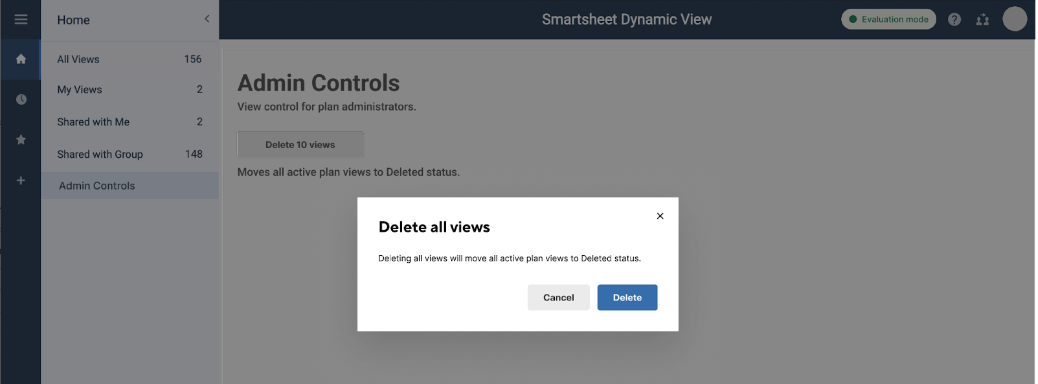
Task: Click the Home panel title
Action: coord(73,20)
